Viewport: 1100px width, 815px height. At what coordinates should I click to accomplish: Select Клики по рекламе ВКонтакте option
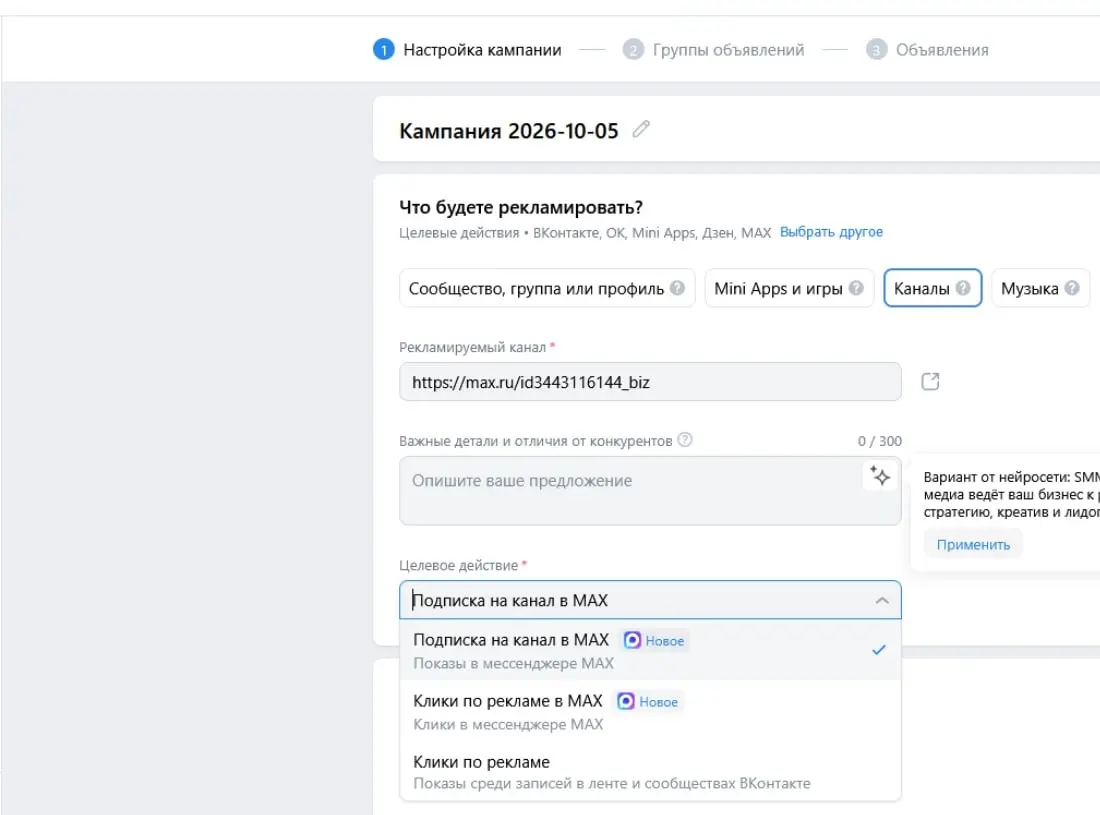(650, 772)
